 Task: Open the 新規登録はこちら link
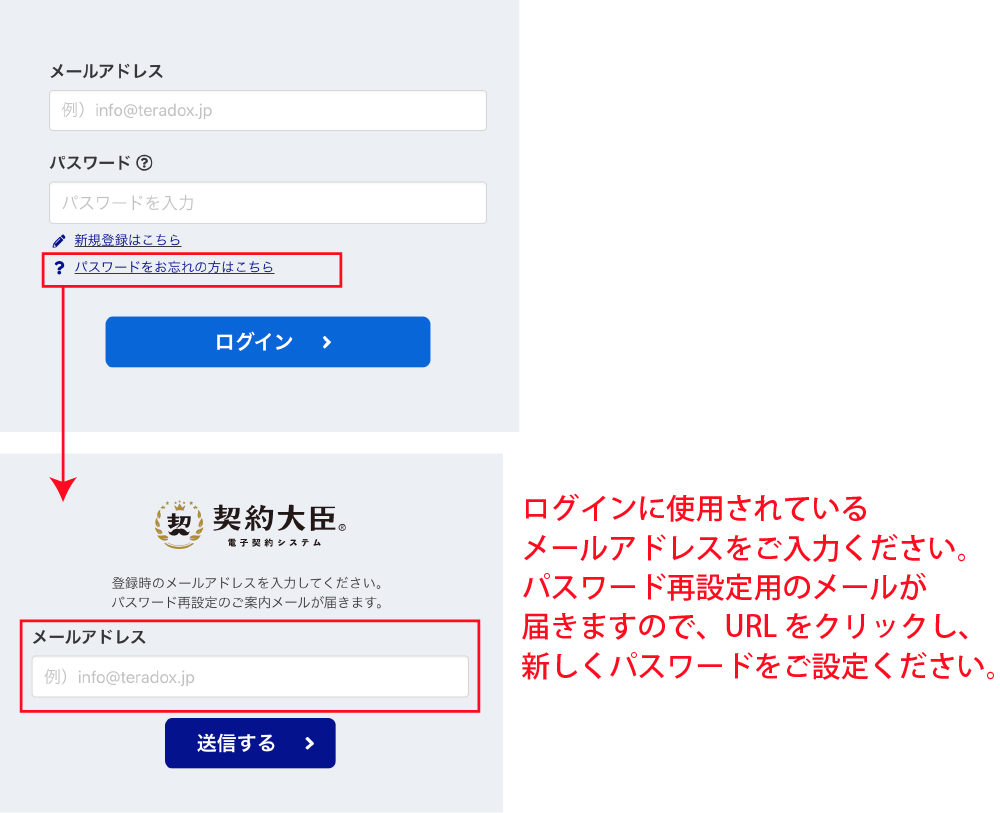[128, 240]
